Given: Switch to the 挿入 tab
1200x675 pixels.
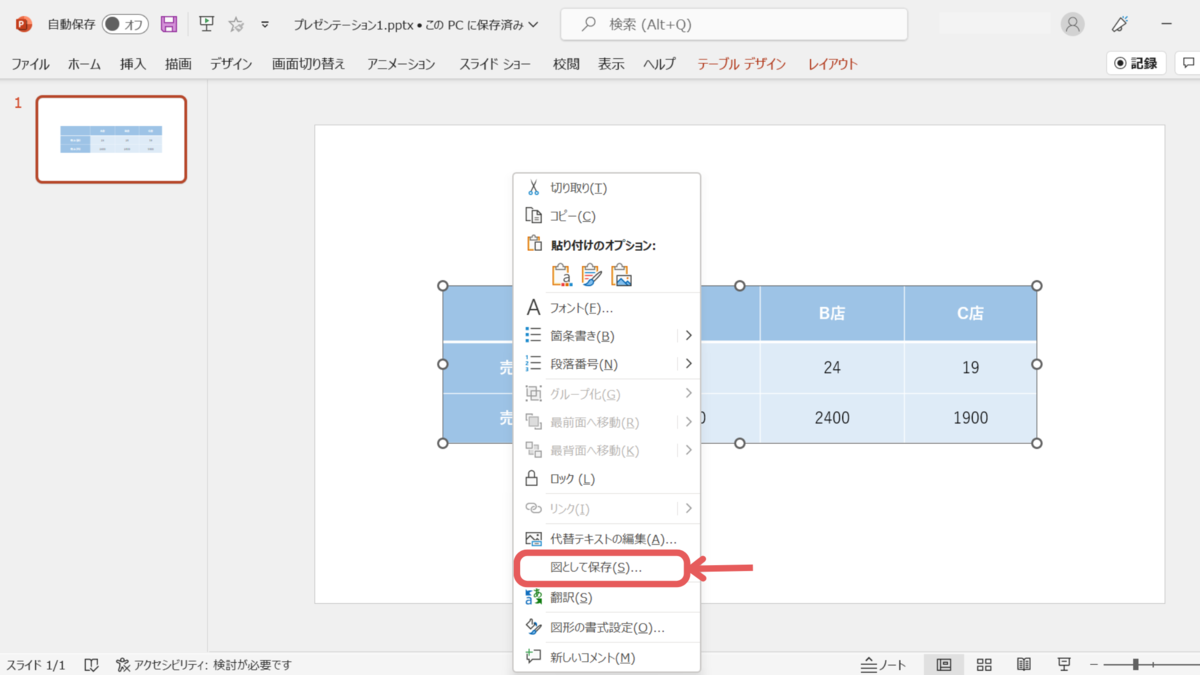Looking at the screenshot, I should 133,64.
